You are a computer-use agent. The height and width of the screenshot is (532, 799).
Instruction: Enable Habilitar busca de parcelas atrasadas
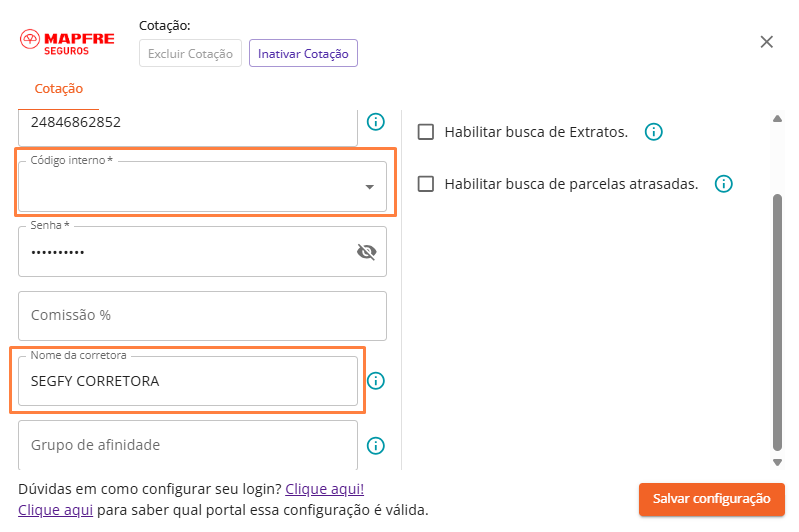[426, 184]
